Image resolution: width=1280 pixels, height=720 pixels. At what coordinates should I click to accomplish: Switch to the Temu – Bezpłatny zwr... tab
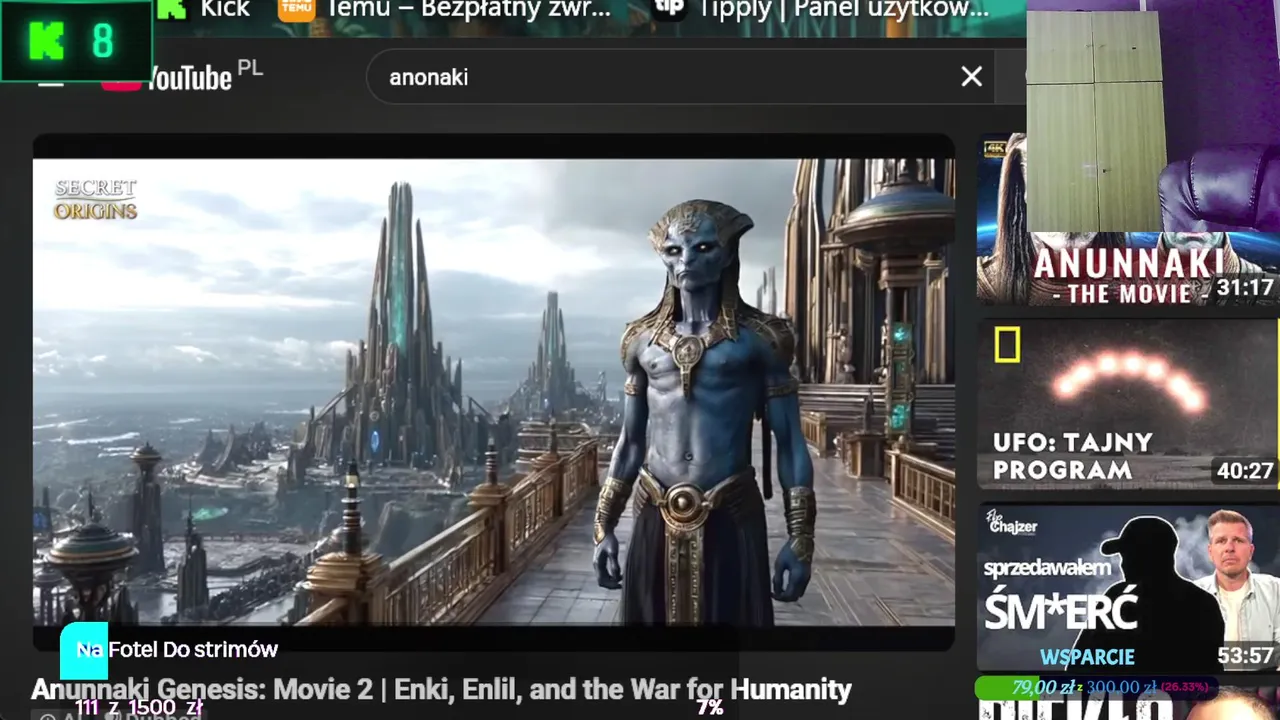(445, 10)
